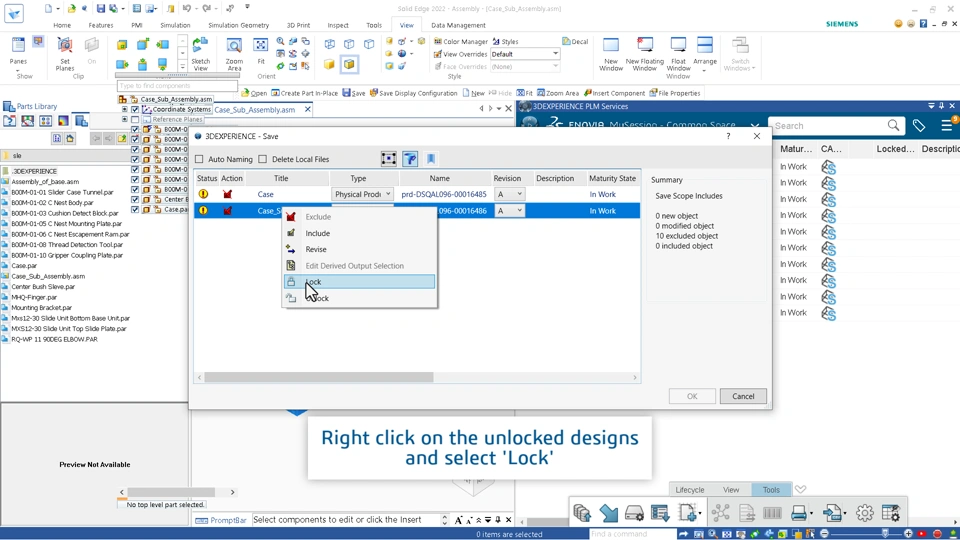This screenshot has height=540, width=960.
Task: Click the select-all icon in the Save dialog
Action: (388, 159)
